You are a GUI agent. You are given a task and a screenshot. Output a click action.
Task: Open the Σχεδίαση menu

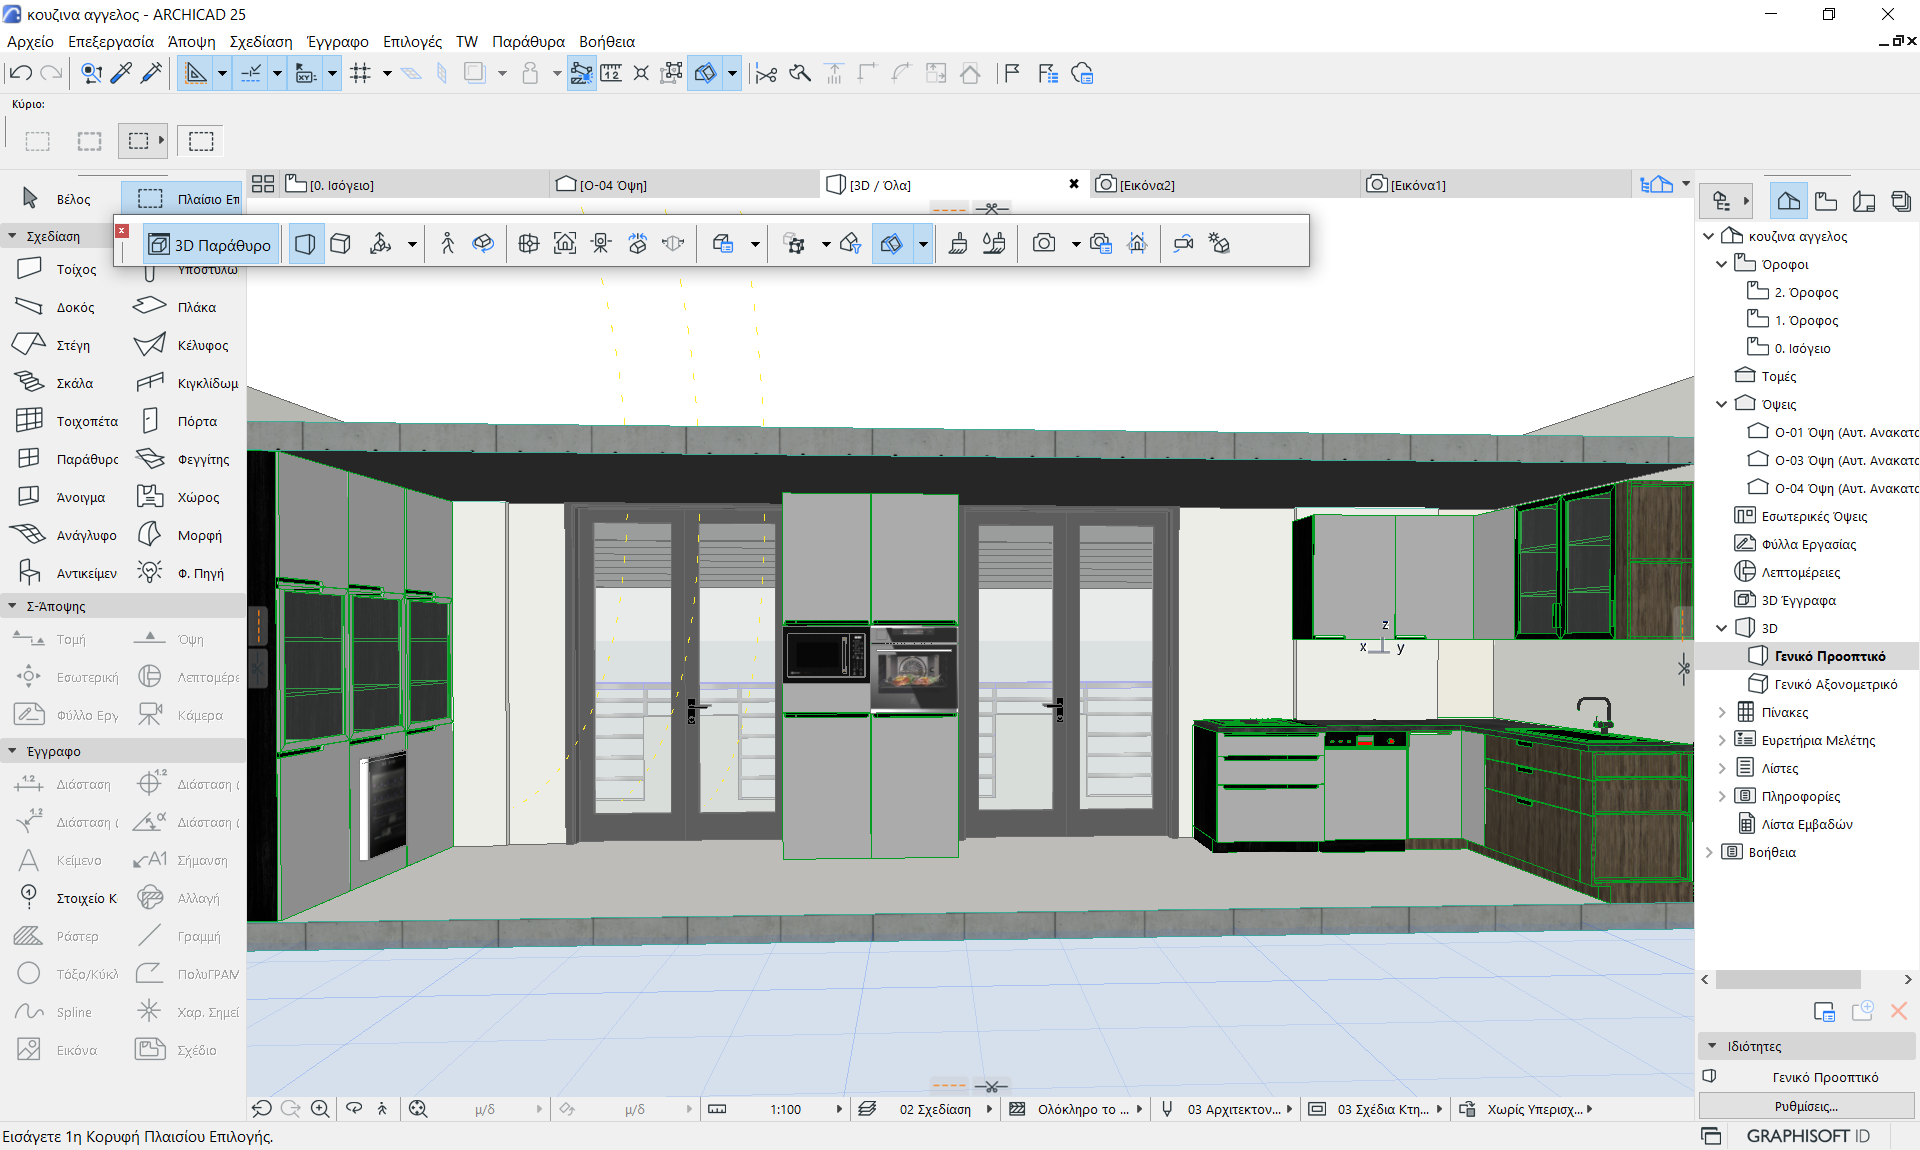coord(260,41)
